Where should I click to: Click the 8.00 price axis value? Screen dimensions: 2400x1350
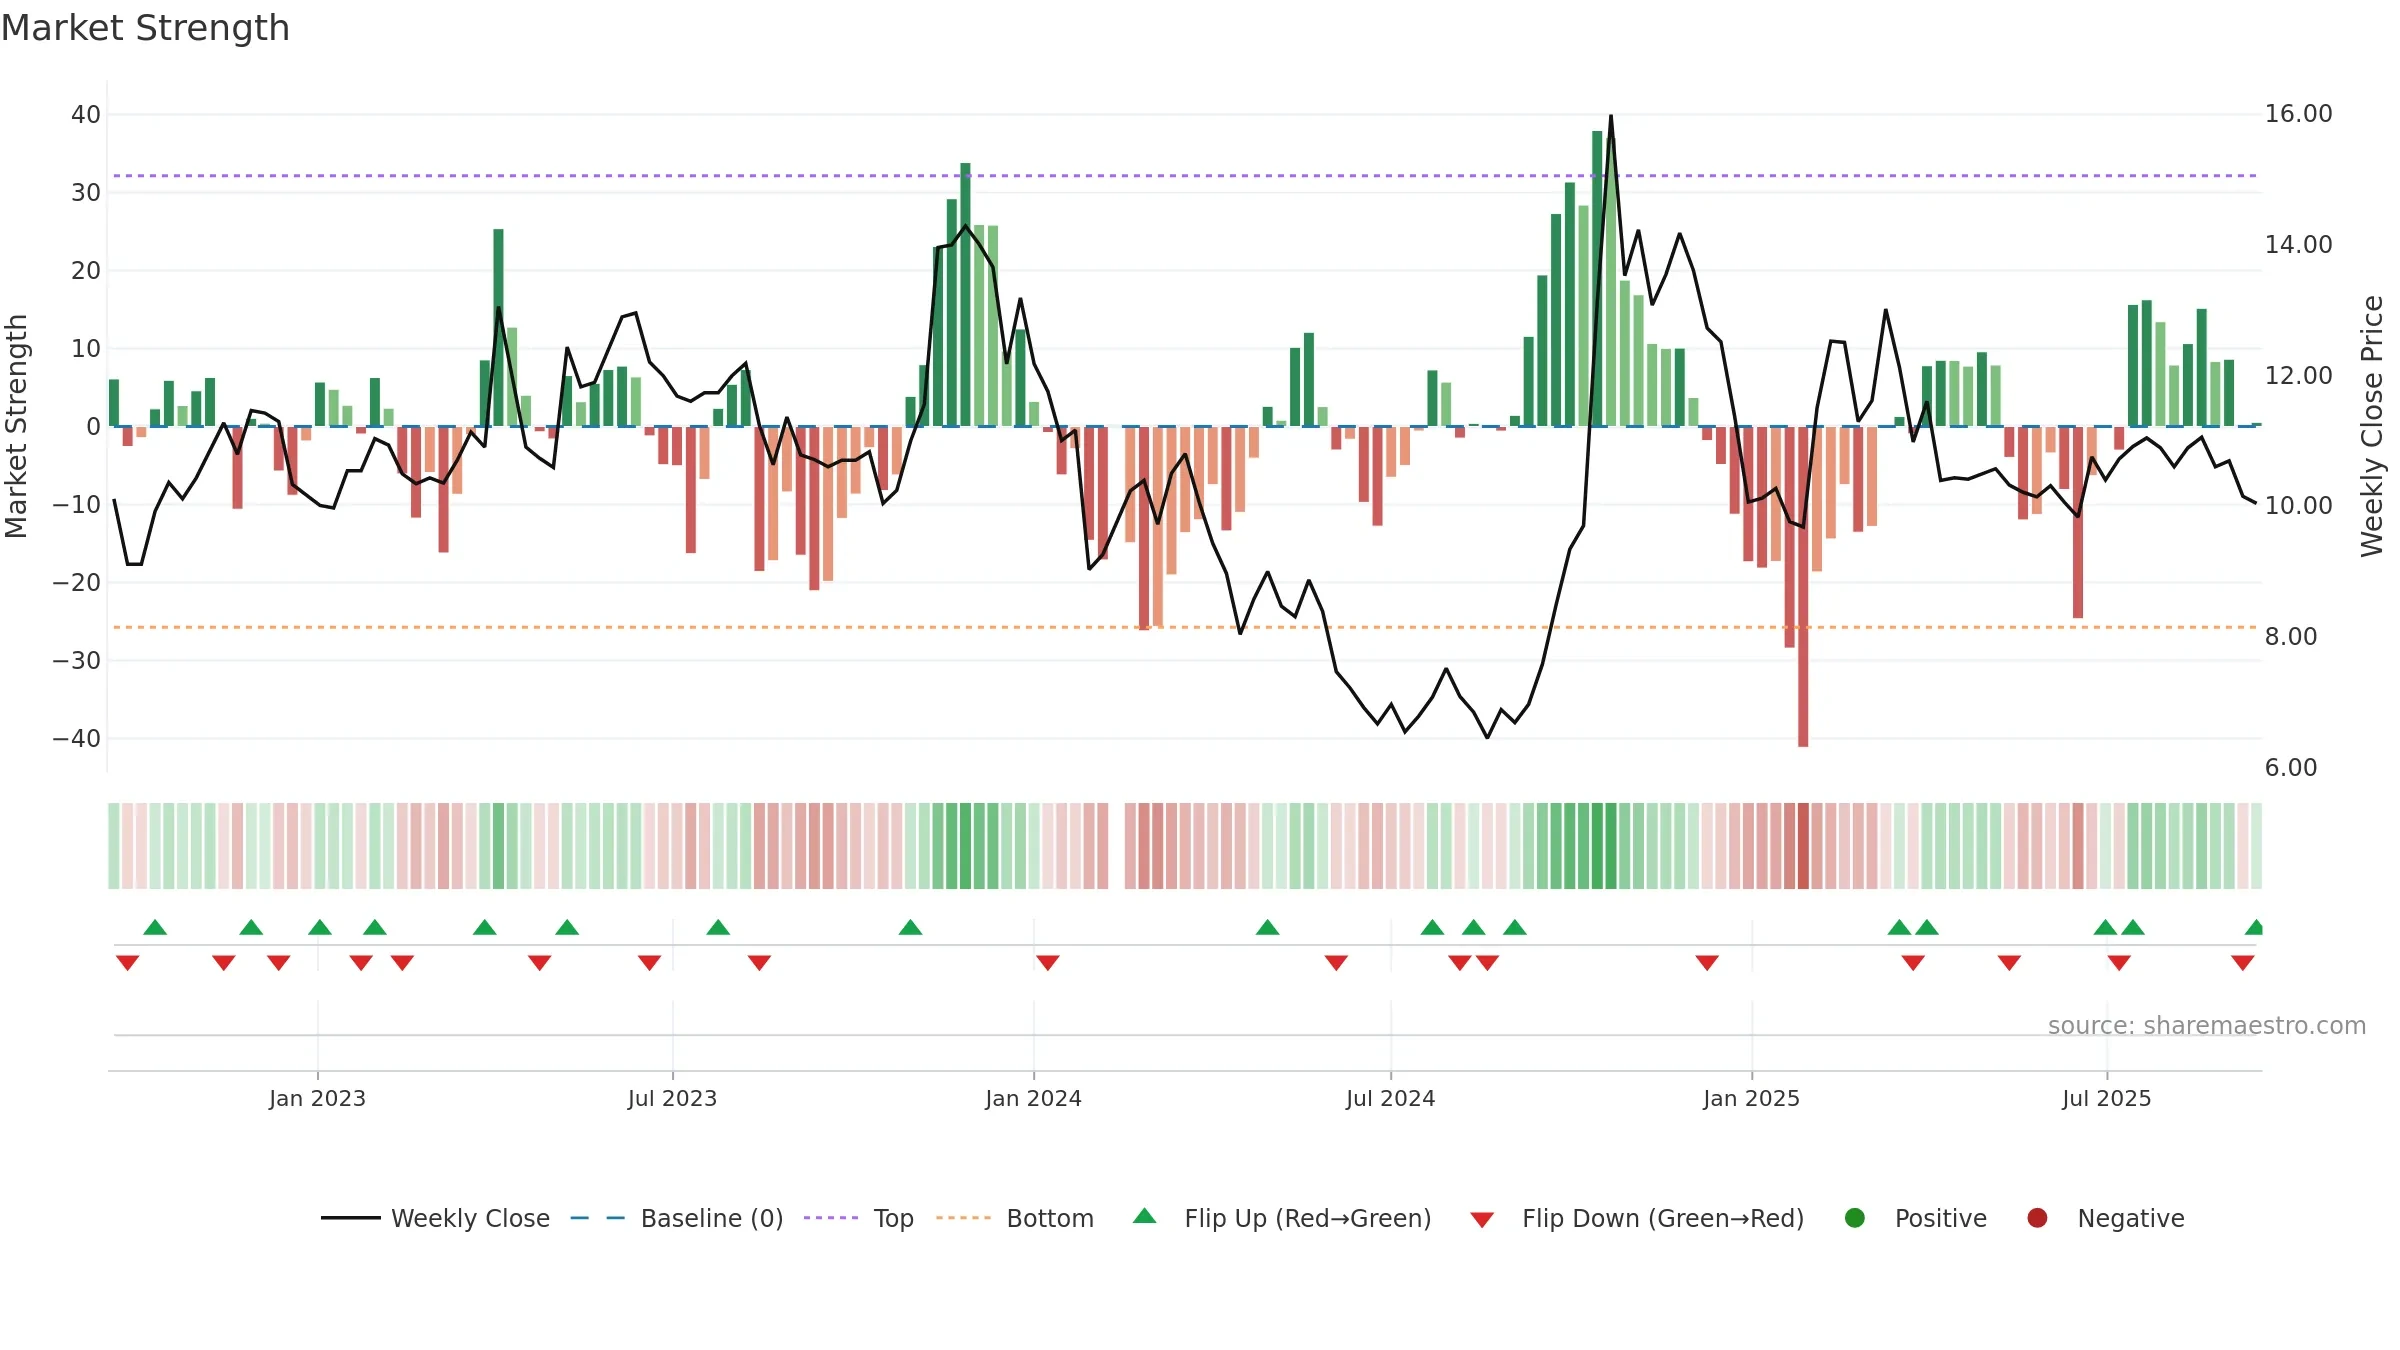[x=2291, y=636]
